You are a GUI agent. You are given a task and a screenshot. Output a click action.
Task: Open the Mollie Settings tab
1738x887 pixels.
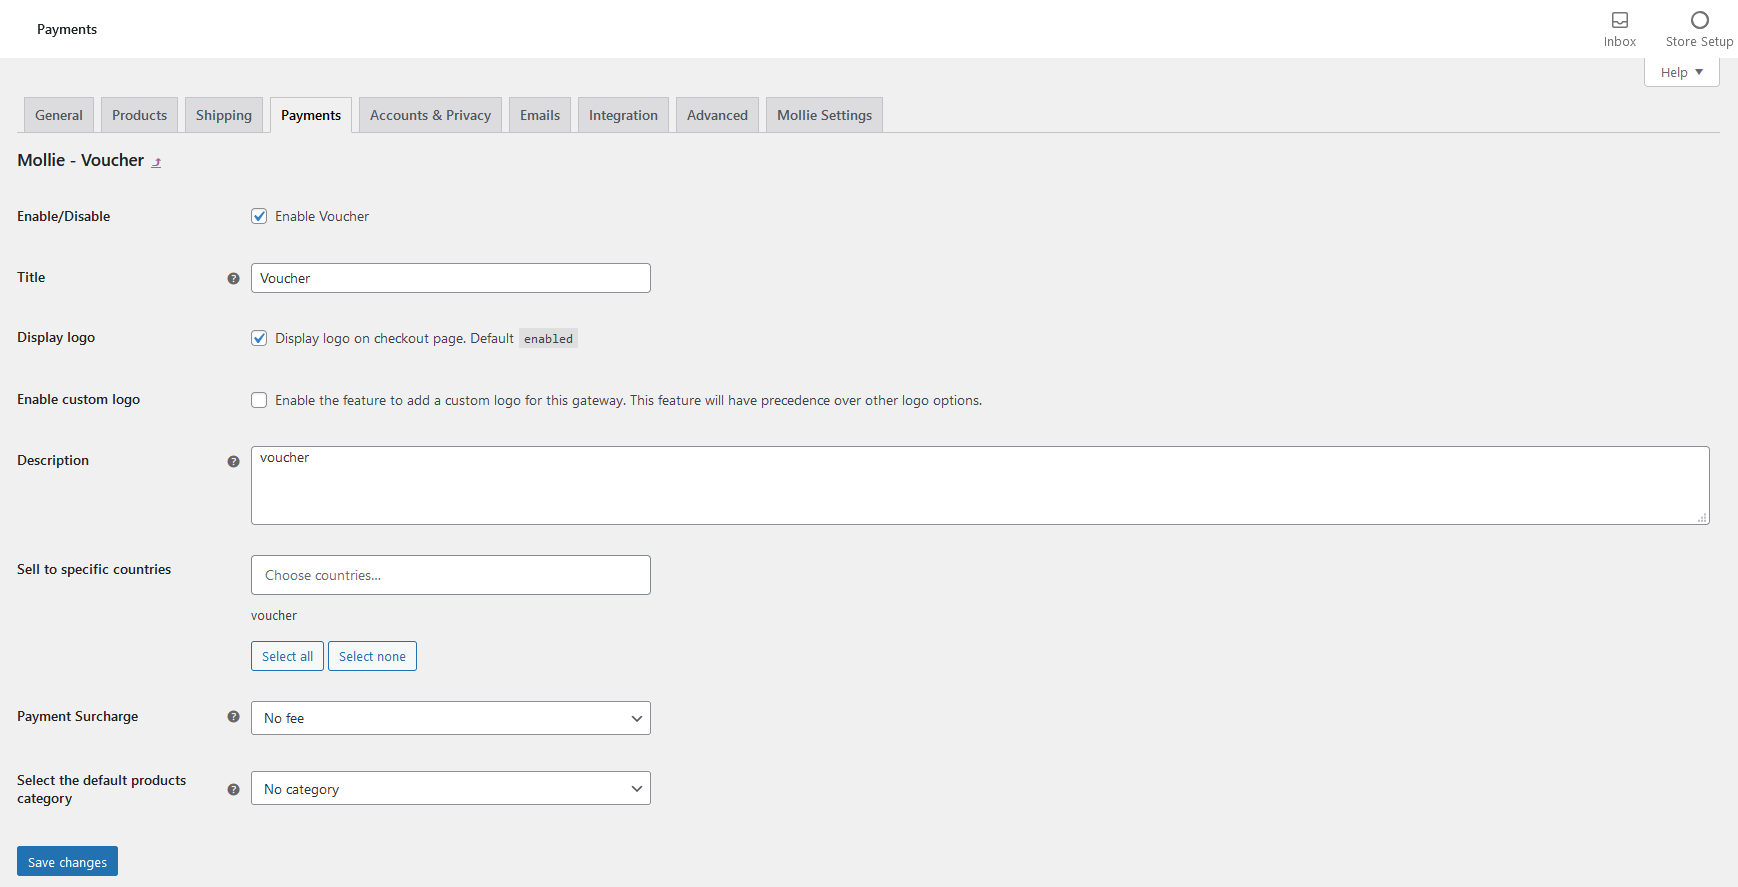(x=824, y=115)
